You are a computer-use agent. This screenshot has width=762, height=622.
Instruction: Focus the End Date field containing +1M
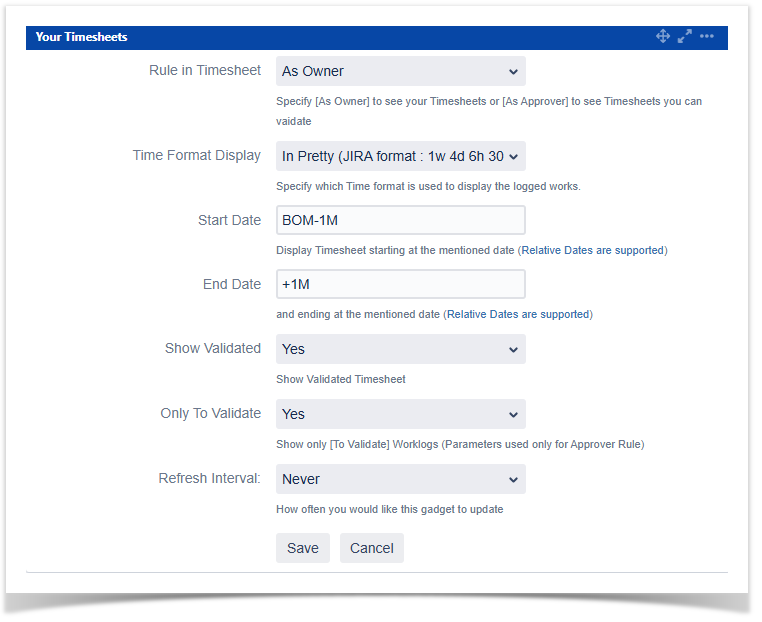[x=400, y=284]
